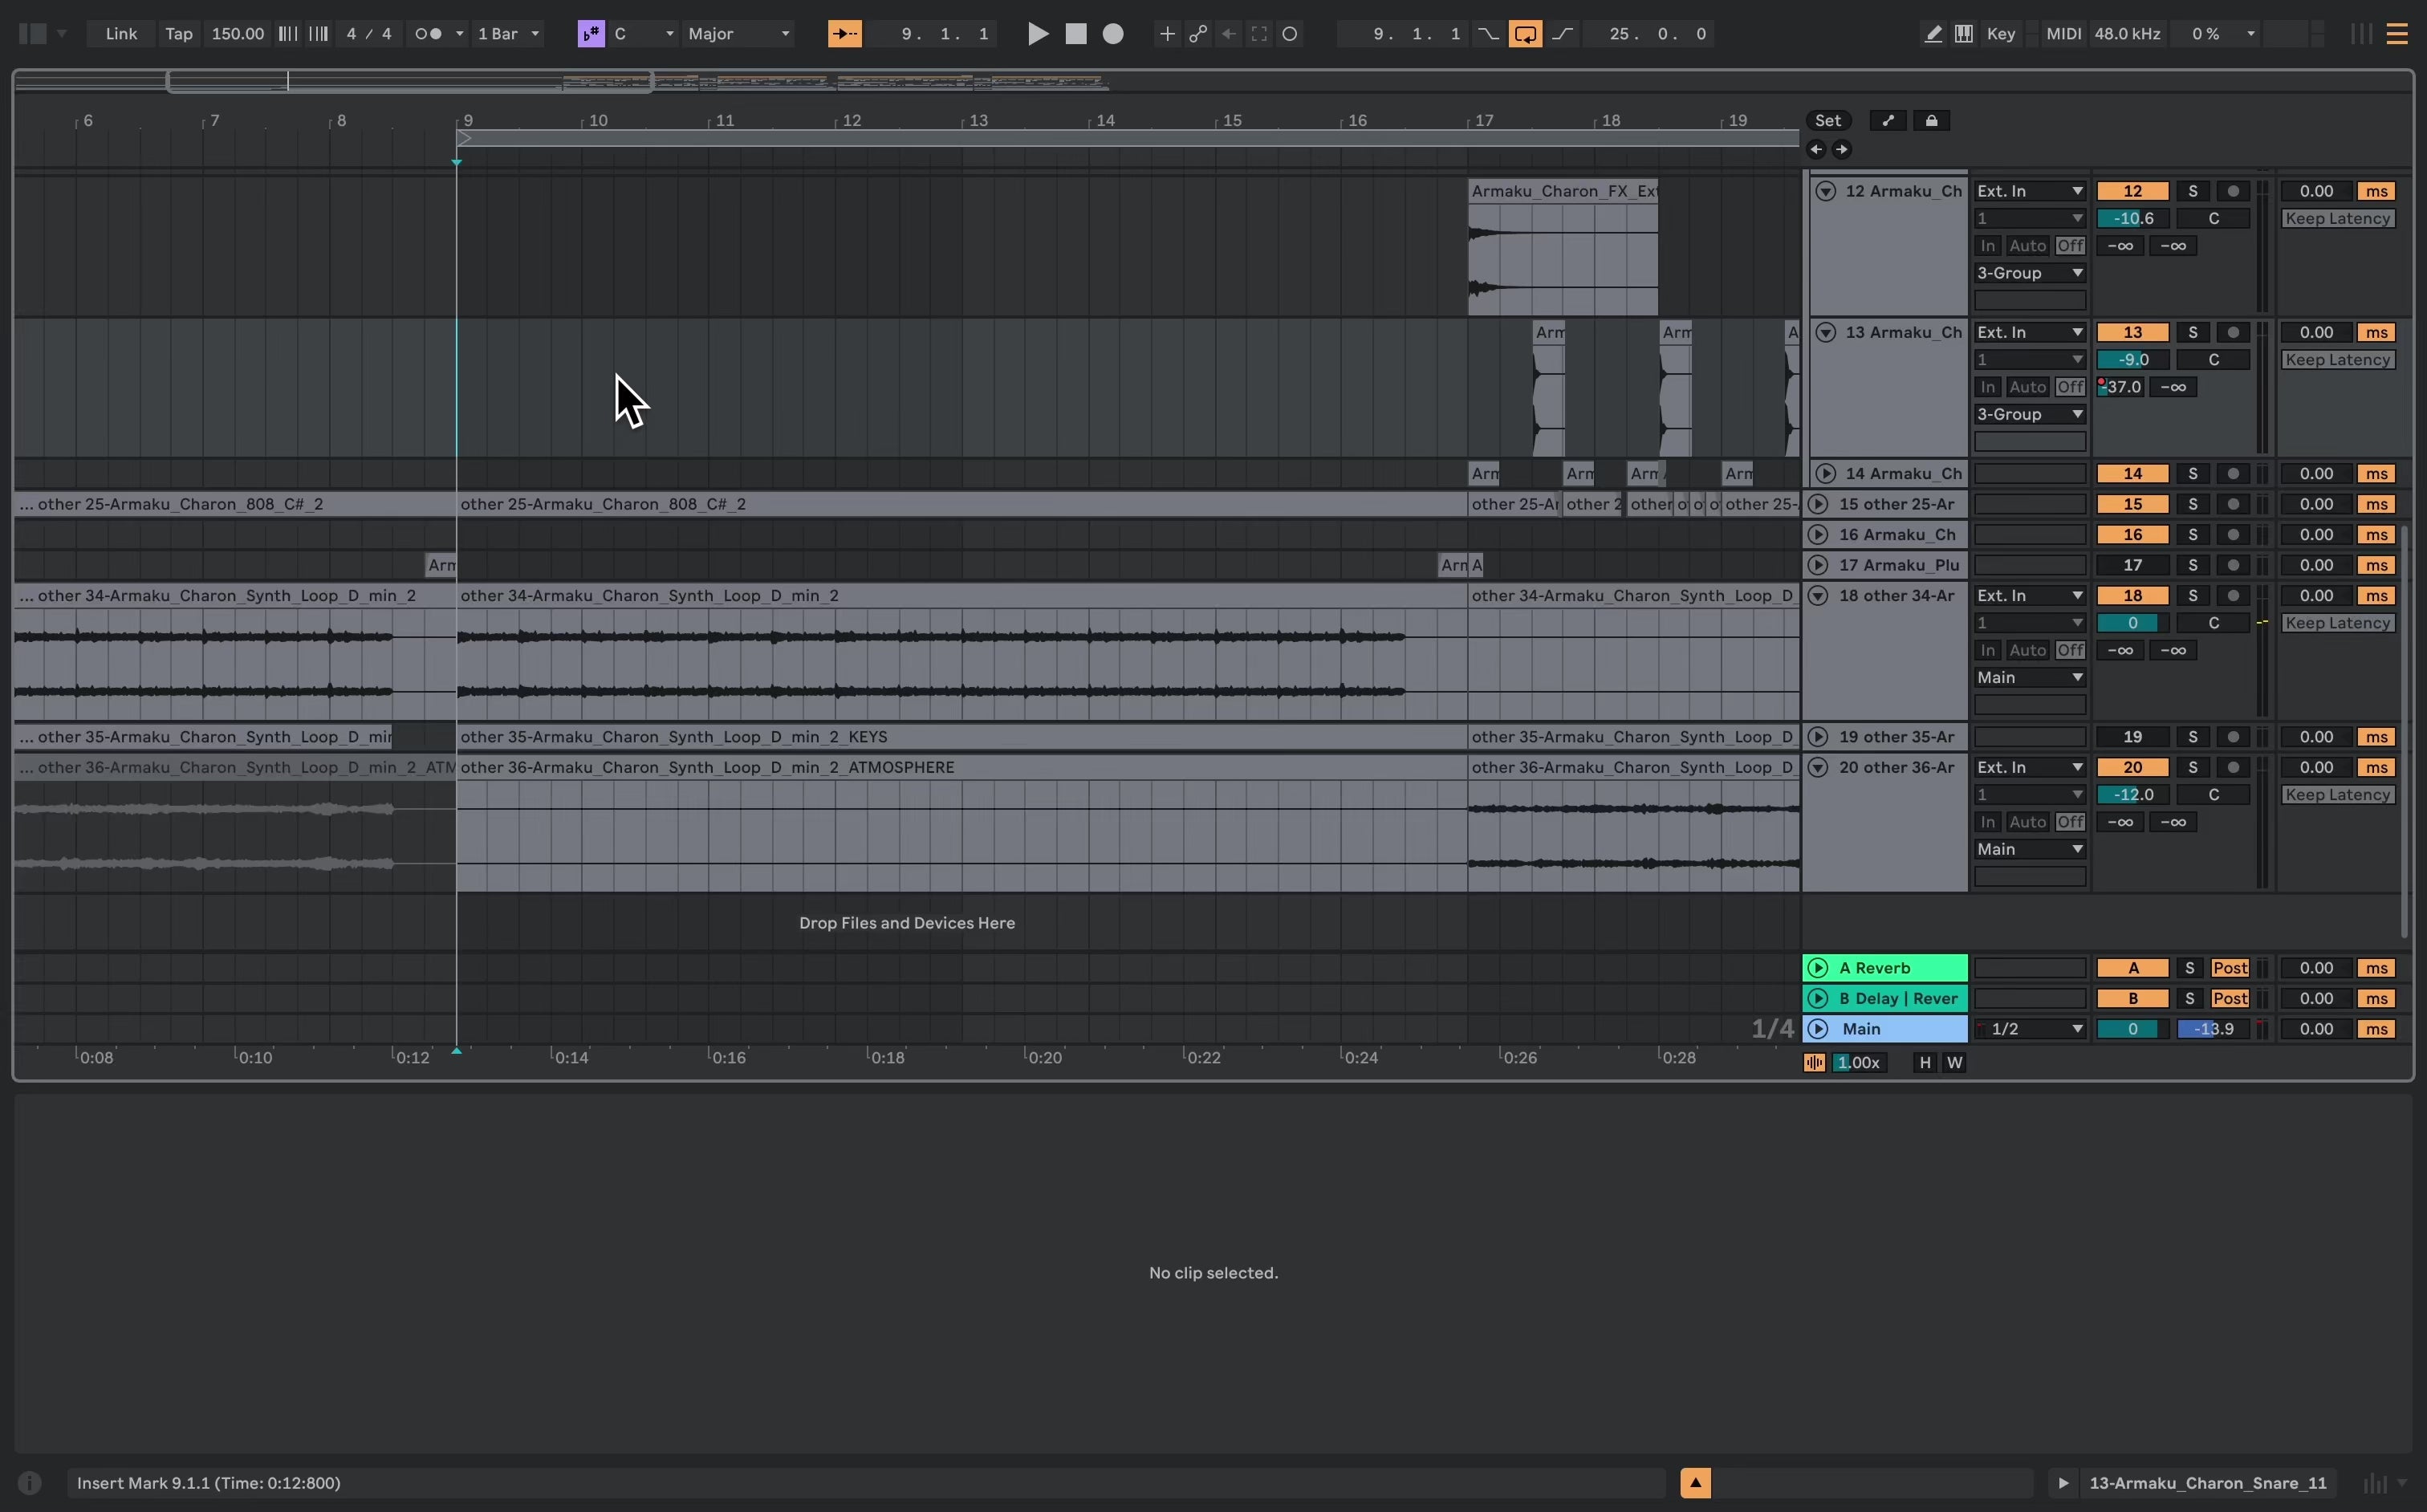
Task: Click the Key menu item in toolbar
Action: (1998, 33)
